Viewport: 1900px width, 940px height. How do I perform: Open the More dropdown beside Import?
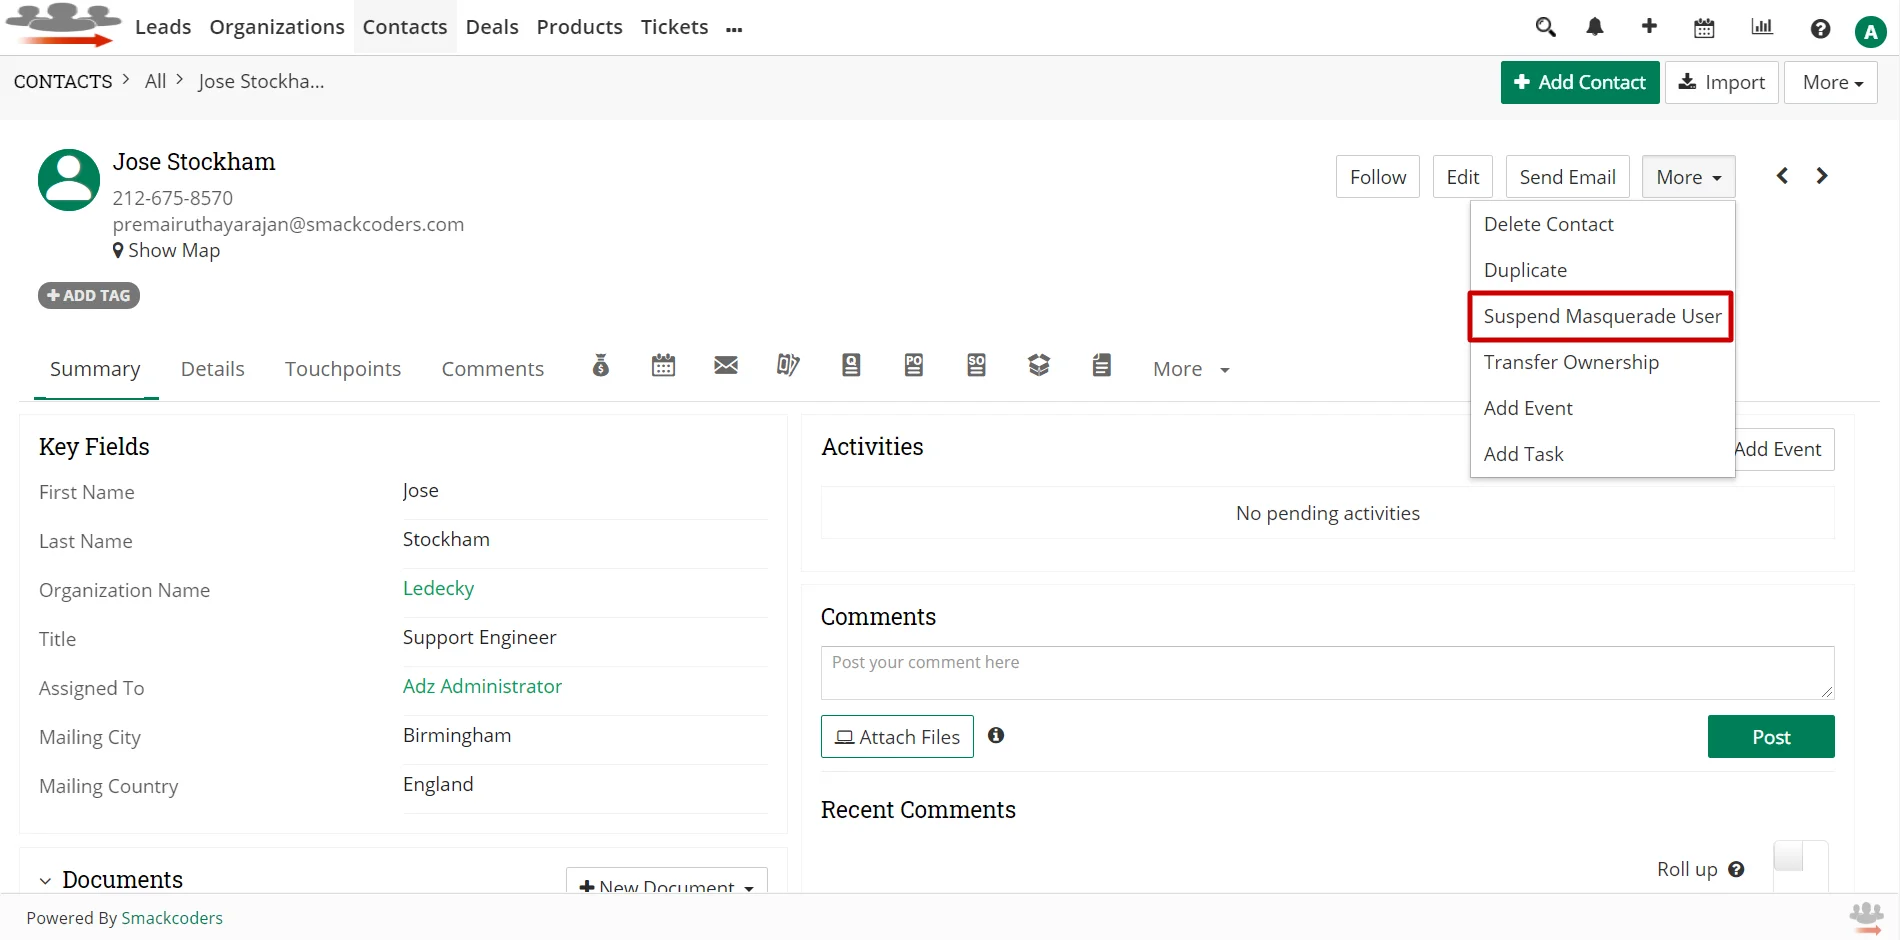pos(1831,83)
